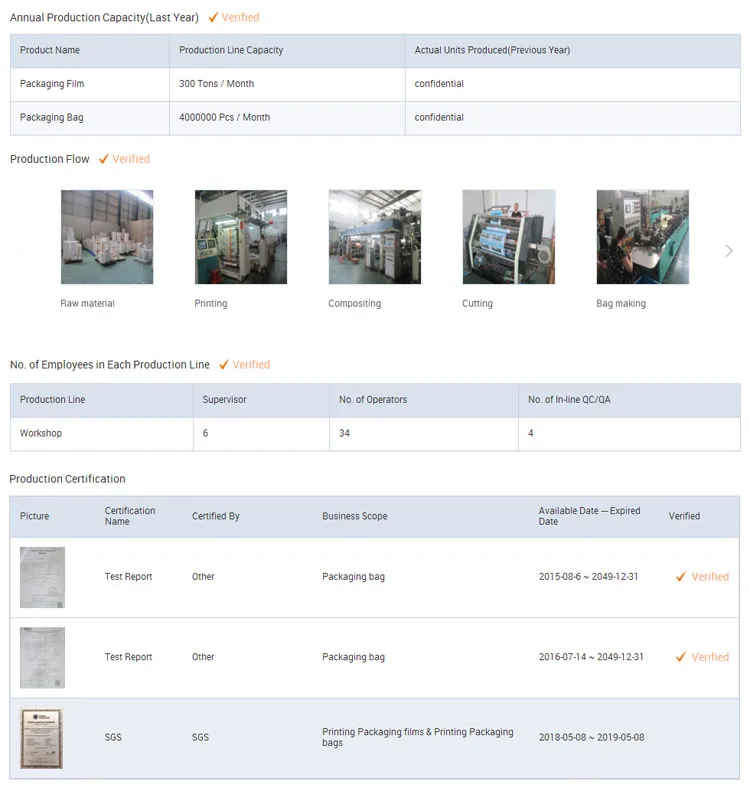This screenshot has width=750, height=800.
Task: Click 'confidential' in the Packaging Film row
Action: (439, 84)
